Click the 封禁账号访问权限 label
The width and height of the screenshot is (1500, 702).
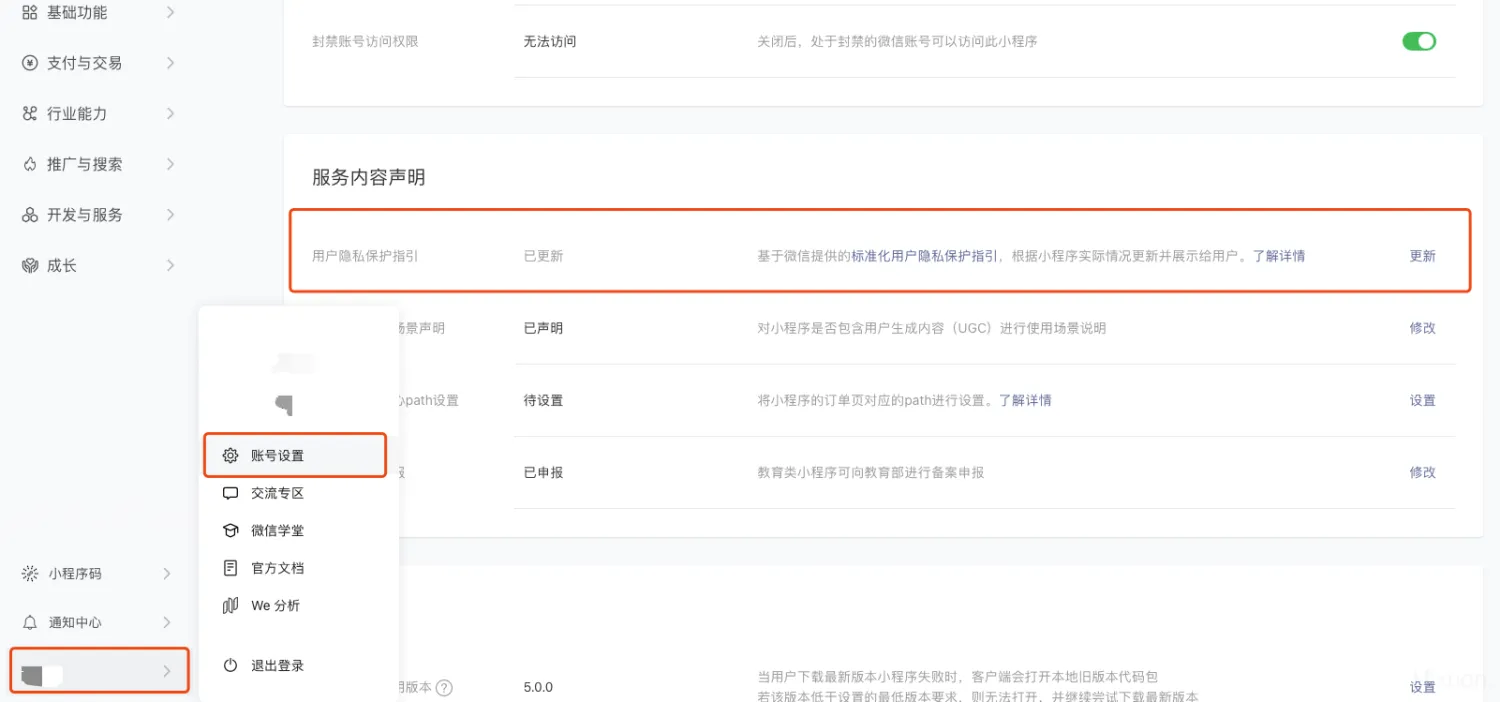tap(365, 41)
